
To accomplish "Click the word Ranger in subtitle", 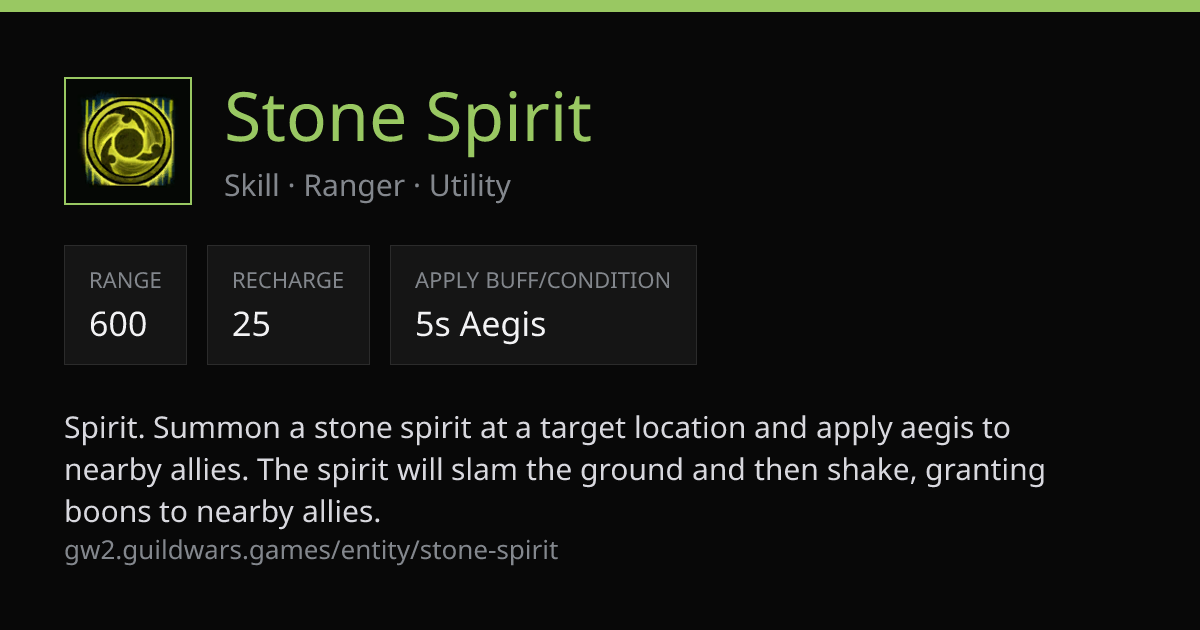I will click(354, 186).
